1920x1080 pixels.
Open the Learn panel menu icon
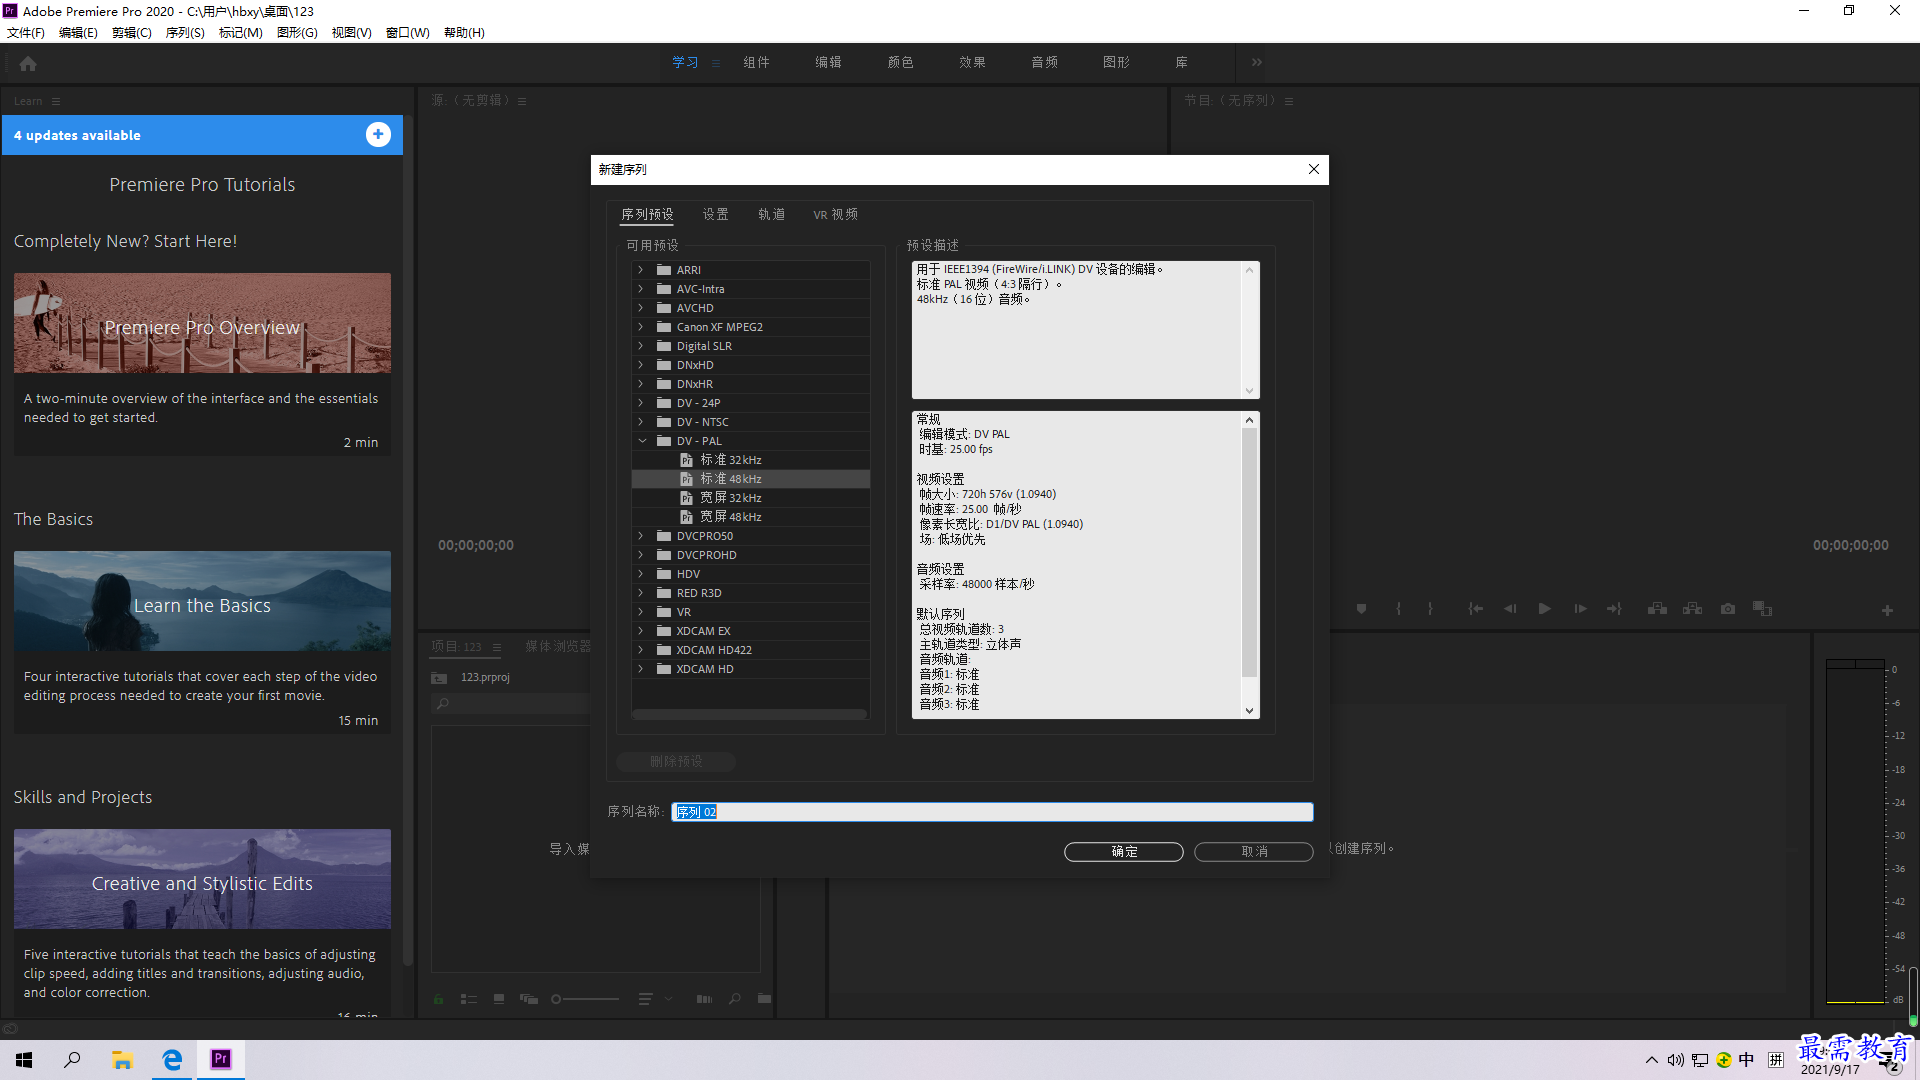click(56, 101)
